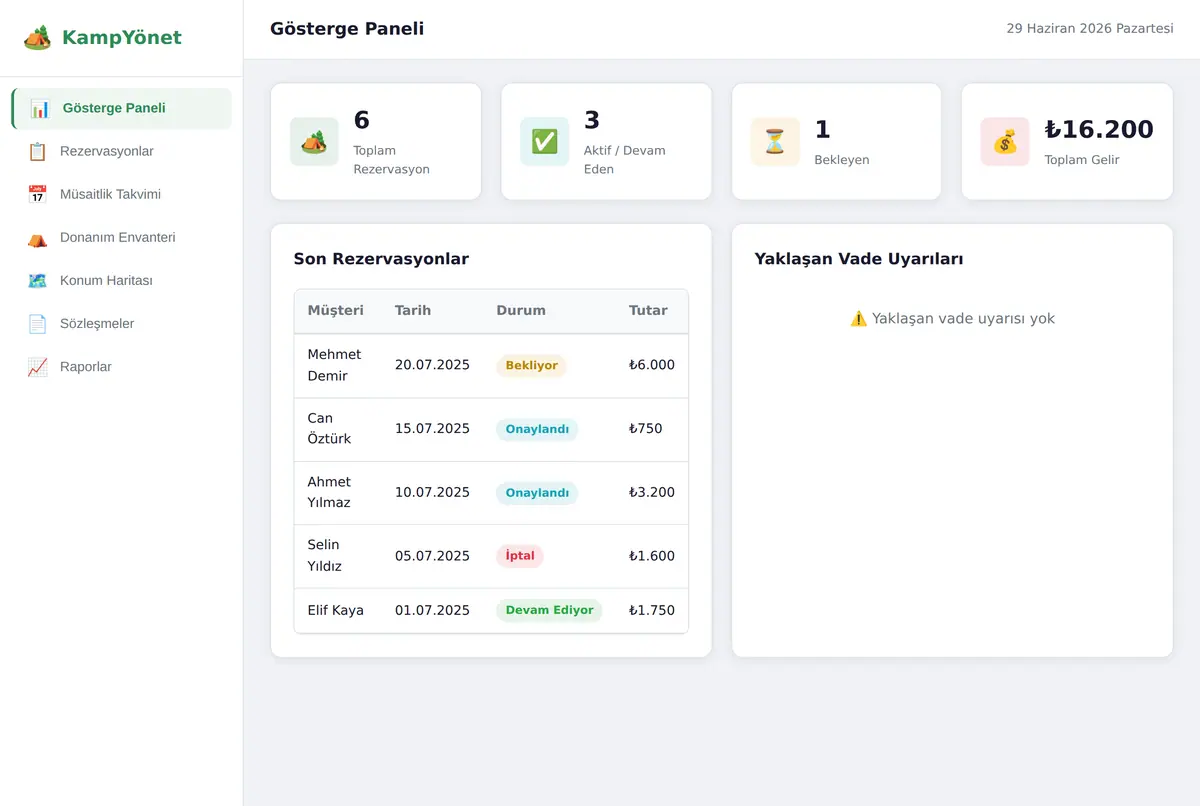Click the Bekleyen hourglass icon

(x=775, y=142)
